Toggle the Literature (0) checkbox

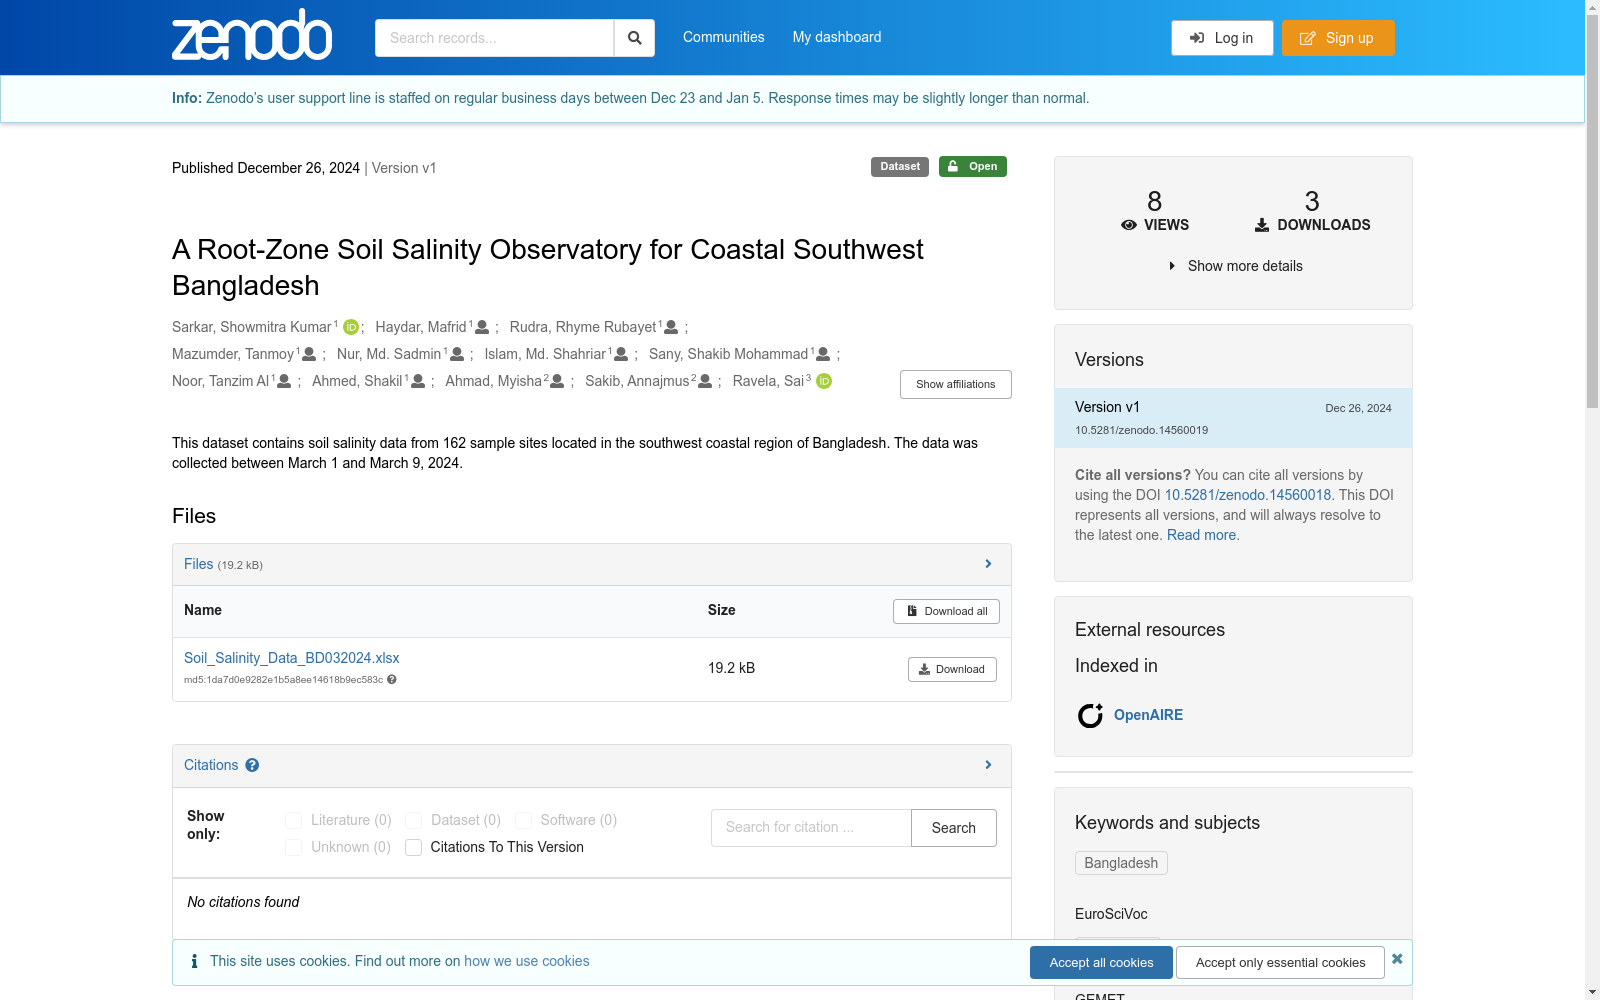(293, 820)
